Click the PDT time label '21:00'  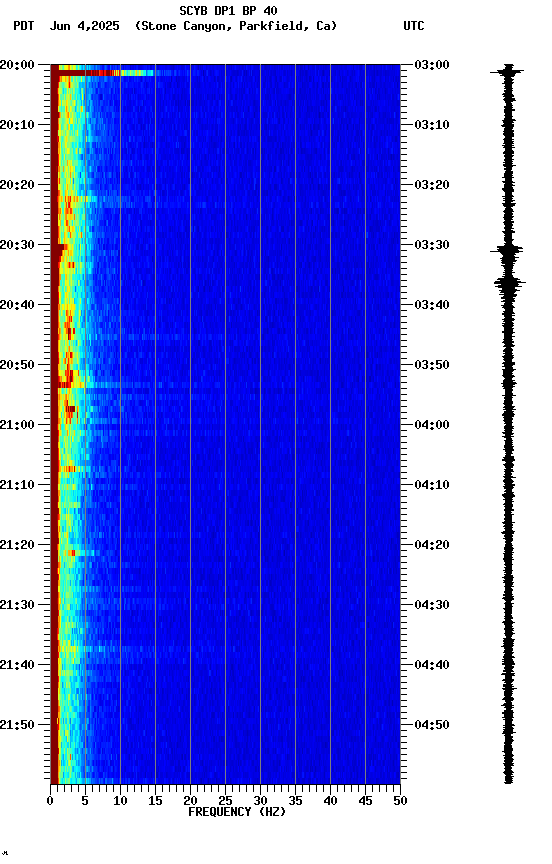(17, 425)
